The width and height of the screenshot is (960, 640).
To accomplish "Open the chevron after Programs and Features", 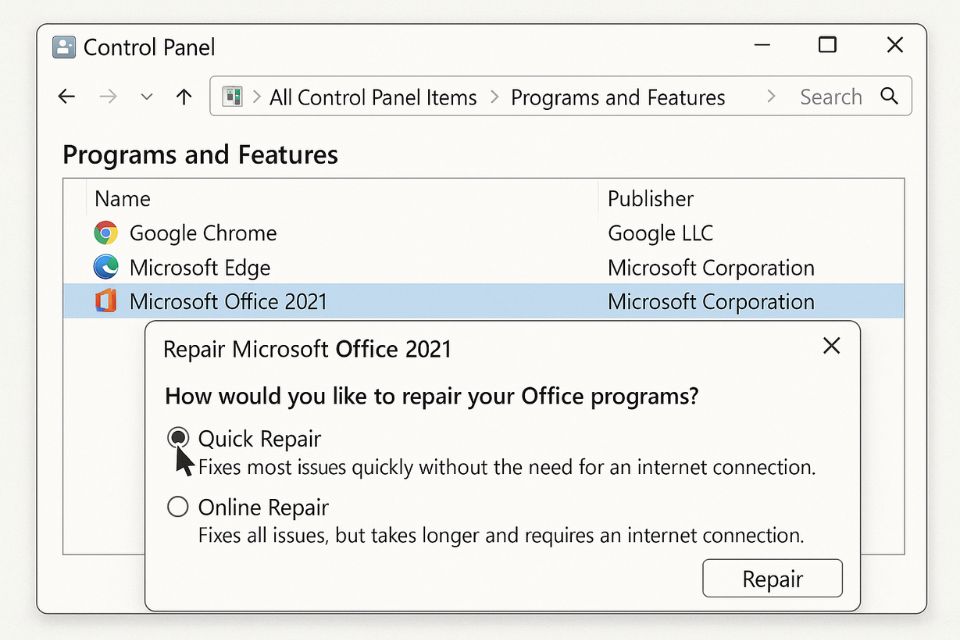I will [770, 96].
